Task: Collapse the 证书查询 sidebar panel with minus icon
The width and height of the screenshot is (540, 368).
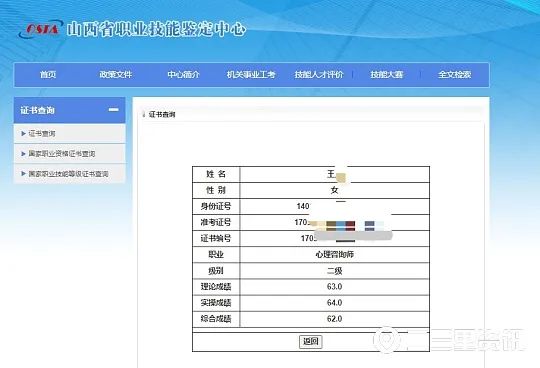Action: pyautogui.click(x=113, y=110)
